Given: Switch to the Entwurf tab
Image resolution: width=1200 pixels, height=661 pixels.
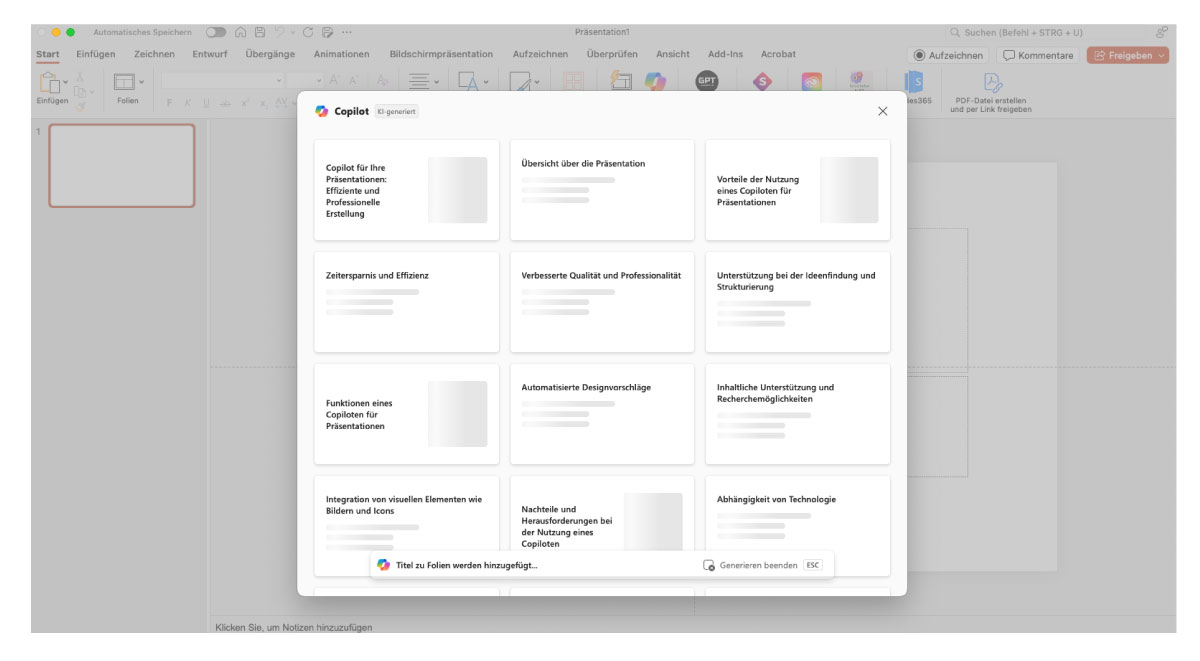Looking at the screenshot, I should point(210,54).
